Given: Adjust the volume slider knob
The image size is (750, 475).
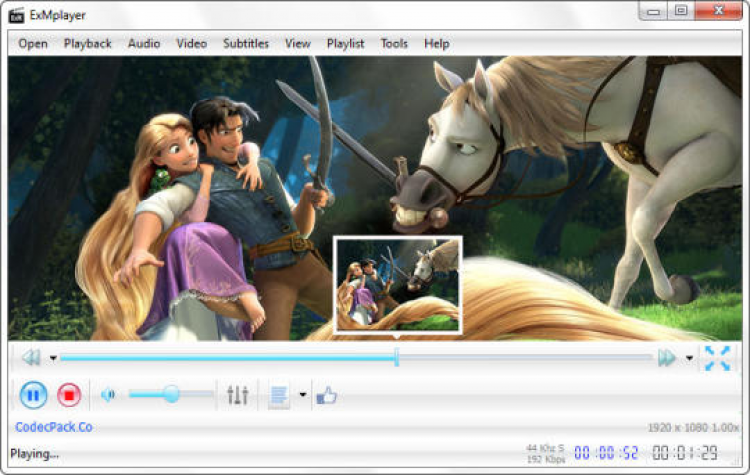Looking at the screenshot, I should pos(171,394).
